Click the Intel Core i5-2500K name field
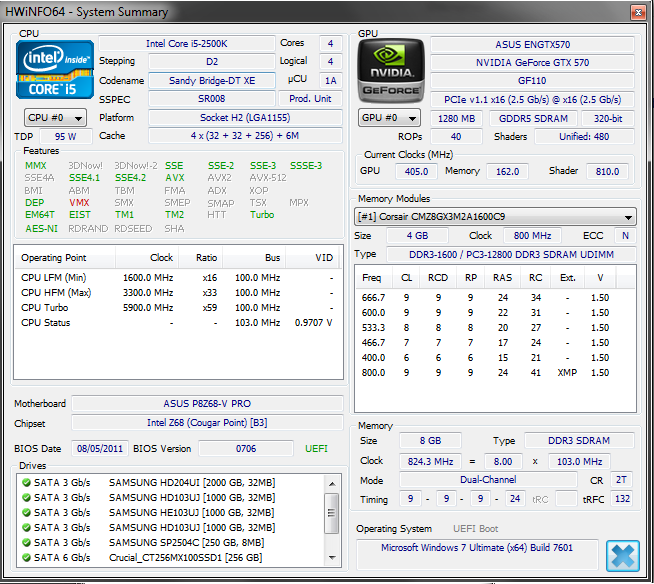 point(186,44)
